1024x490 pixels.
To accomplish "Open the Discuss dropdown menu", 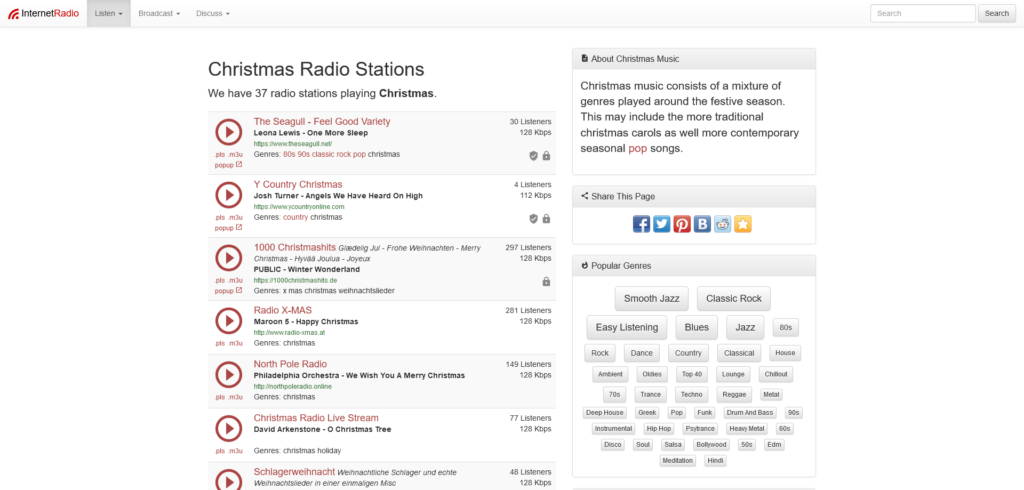I will pyautogui.click(x=213, y=13).
